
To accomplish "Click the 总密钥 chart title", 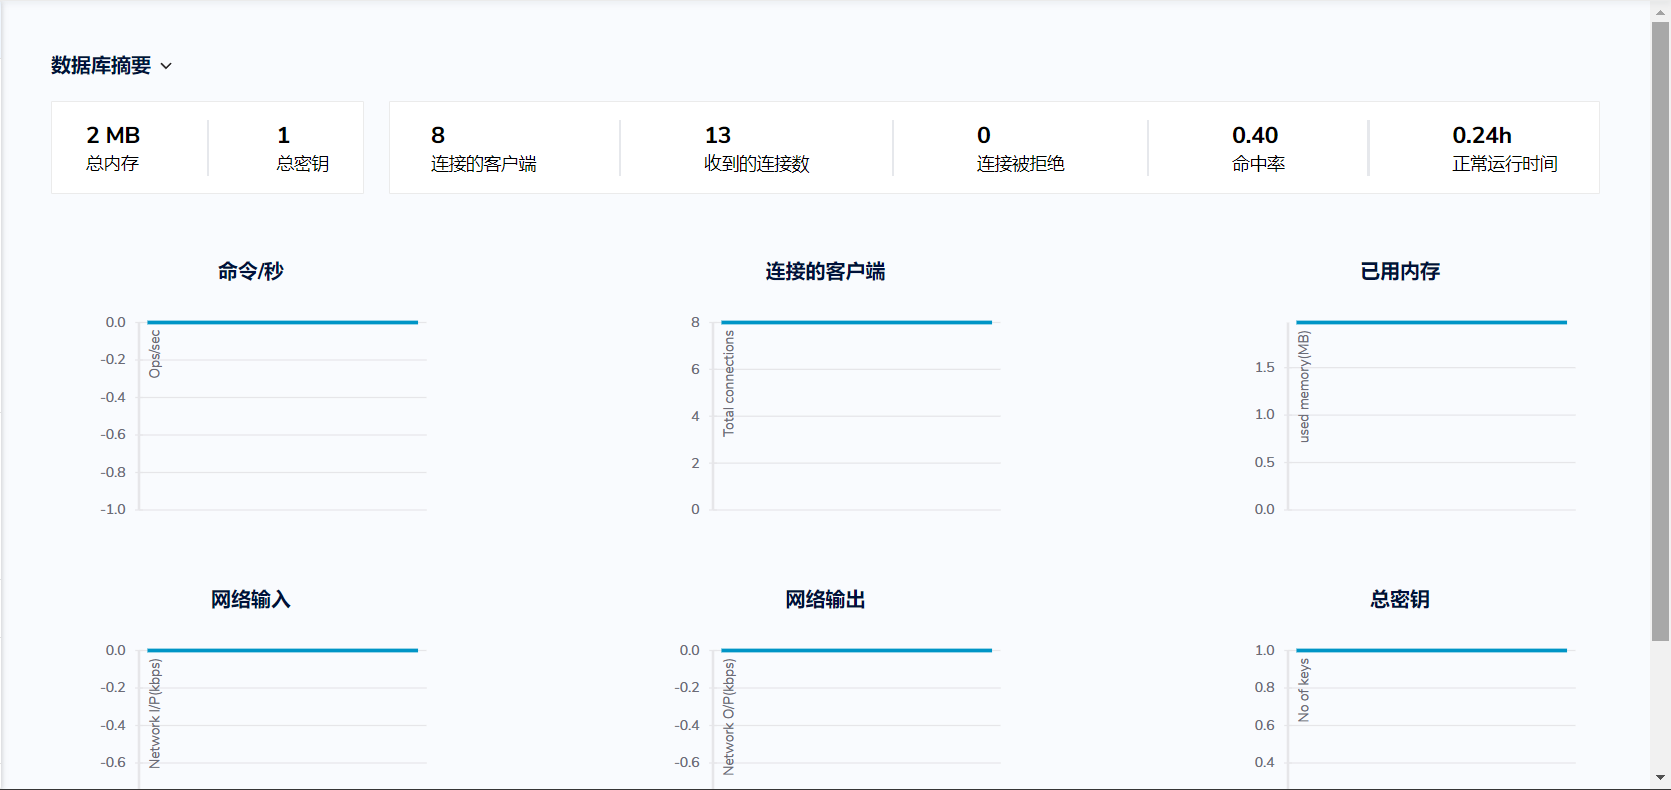I will [x=1400, y=599].
